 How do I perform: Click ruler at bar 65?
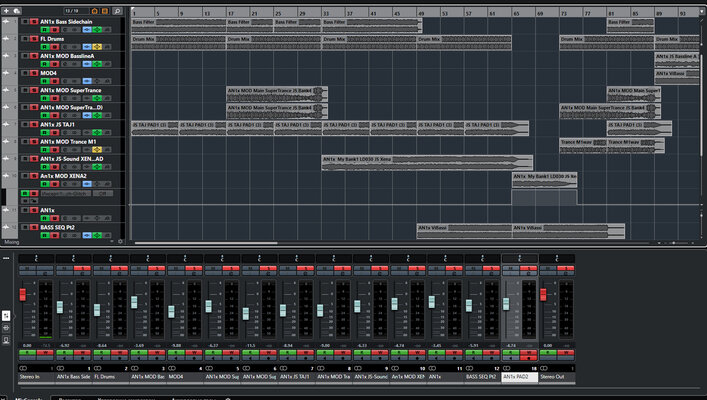516,13
